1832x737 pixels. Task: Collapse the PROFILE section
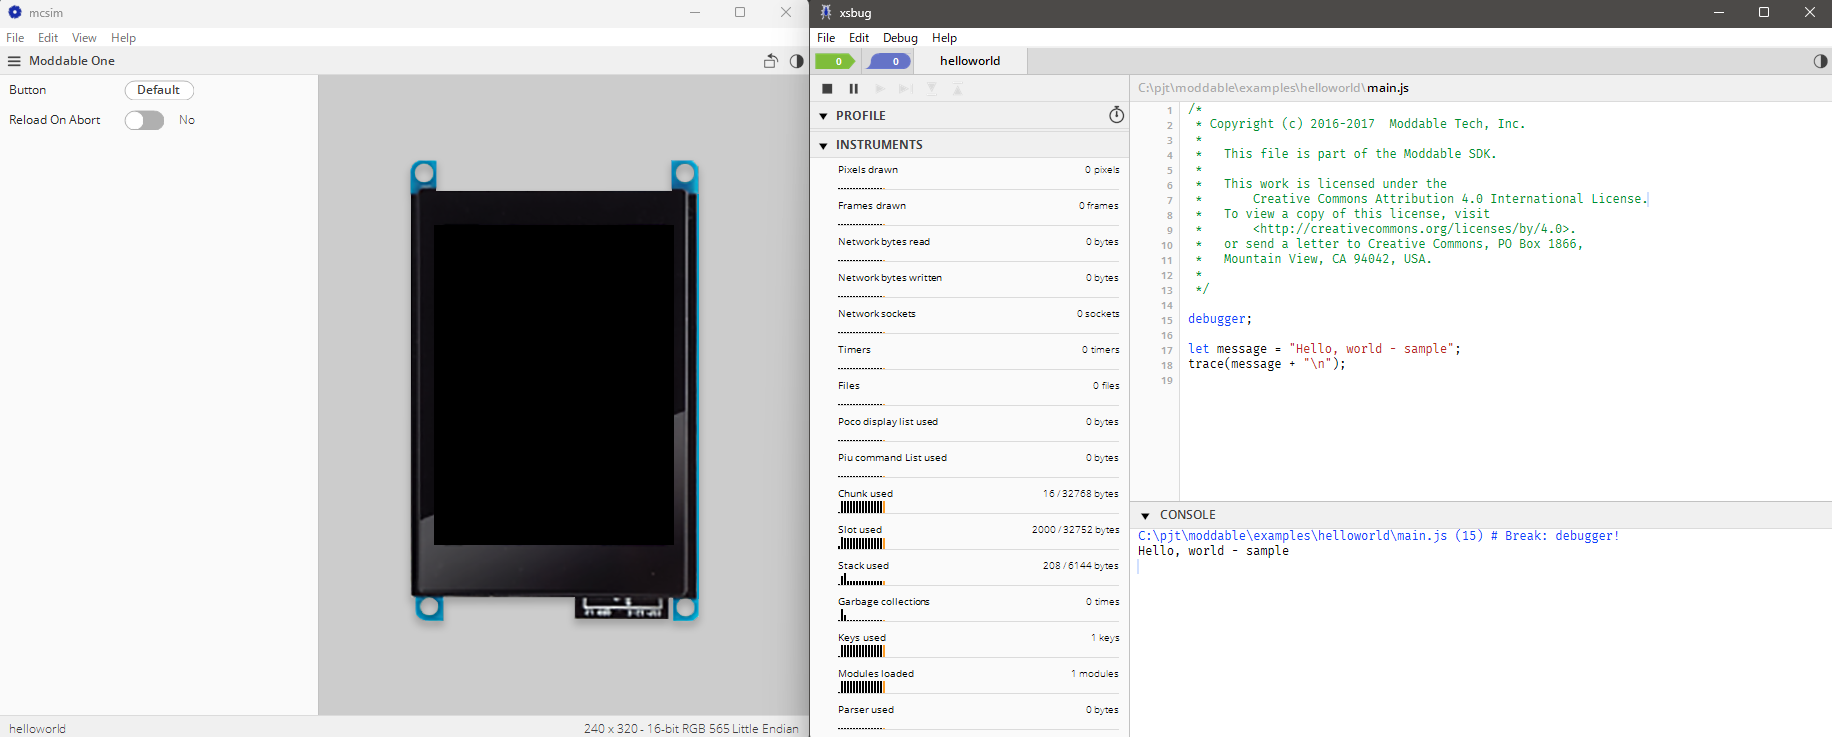(823, 116)
